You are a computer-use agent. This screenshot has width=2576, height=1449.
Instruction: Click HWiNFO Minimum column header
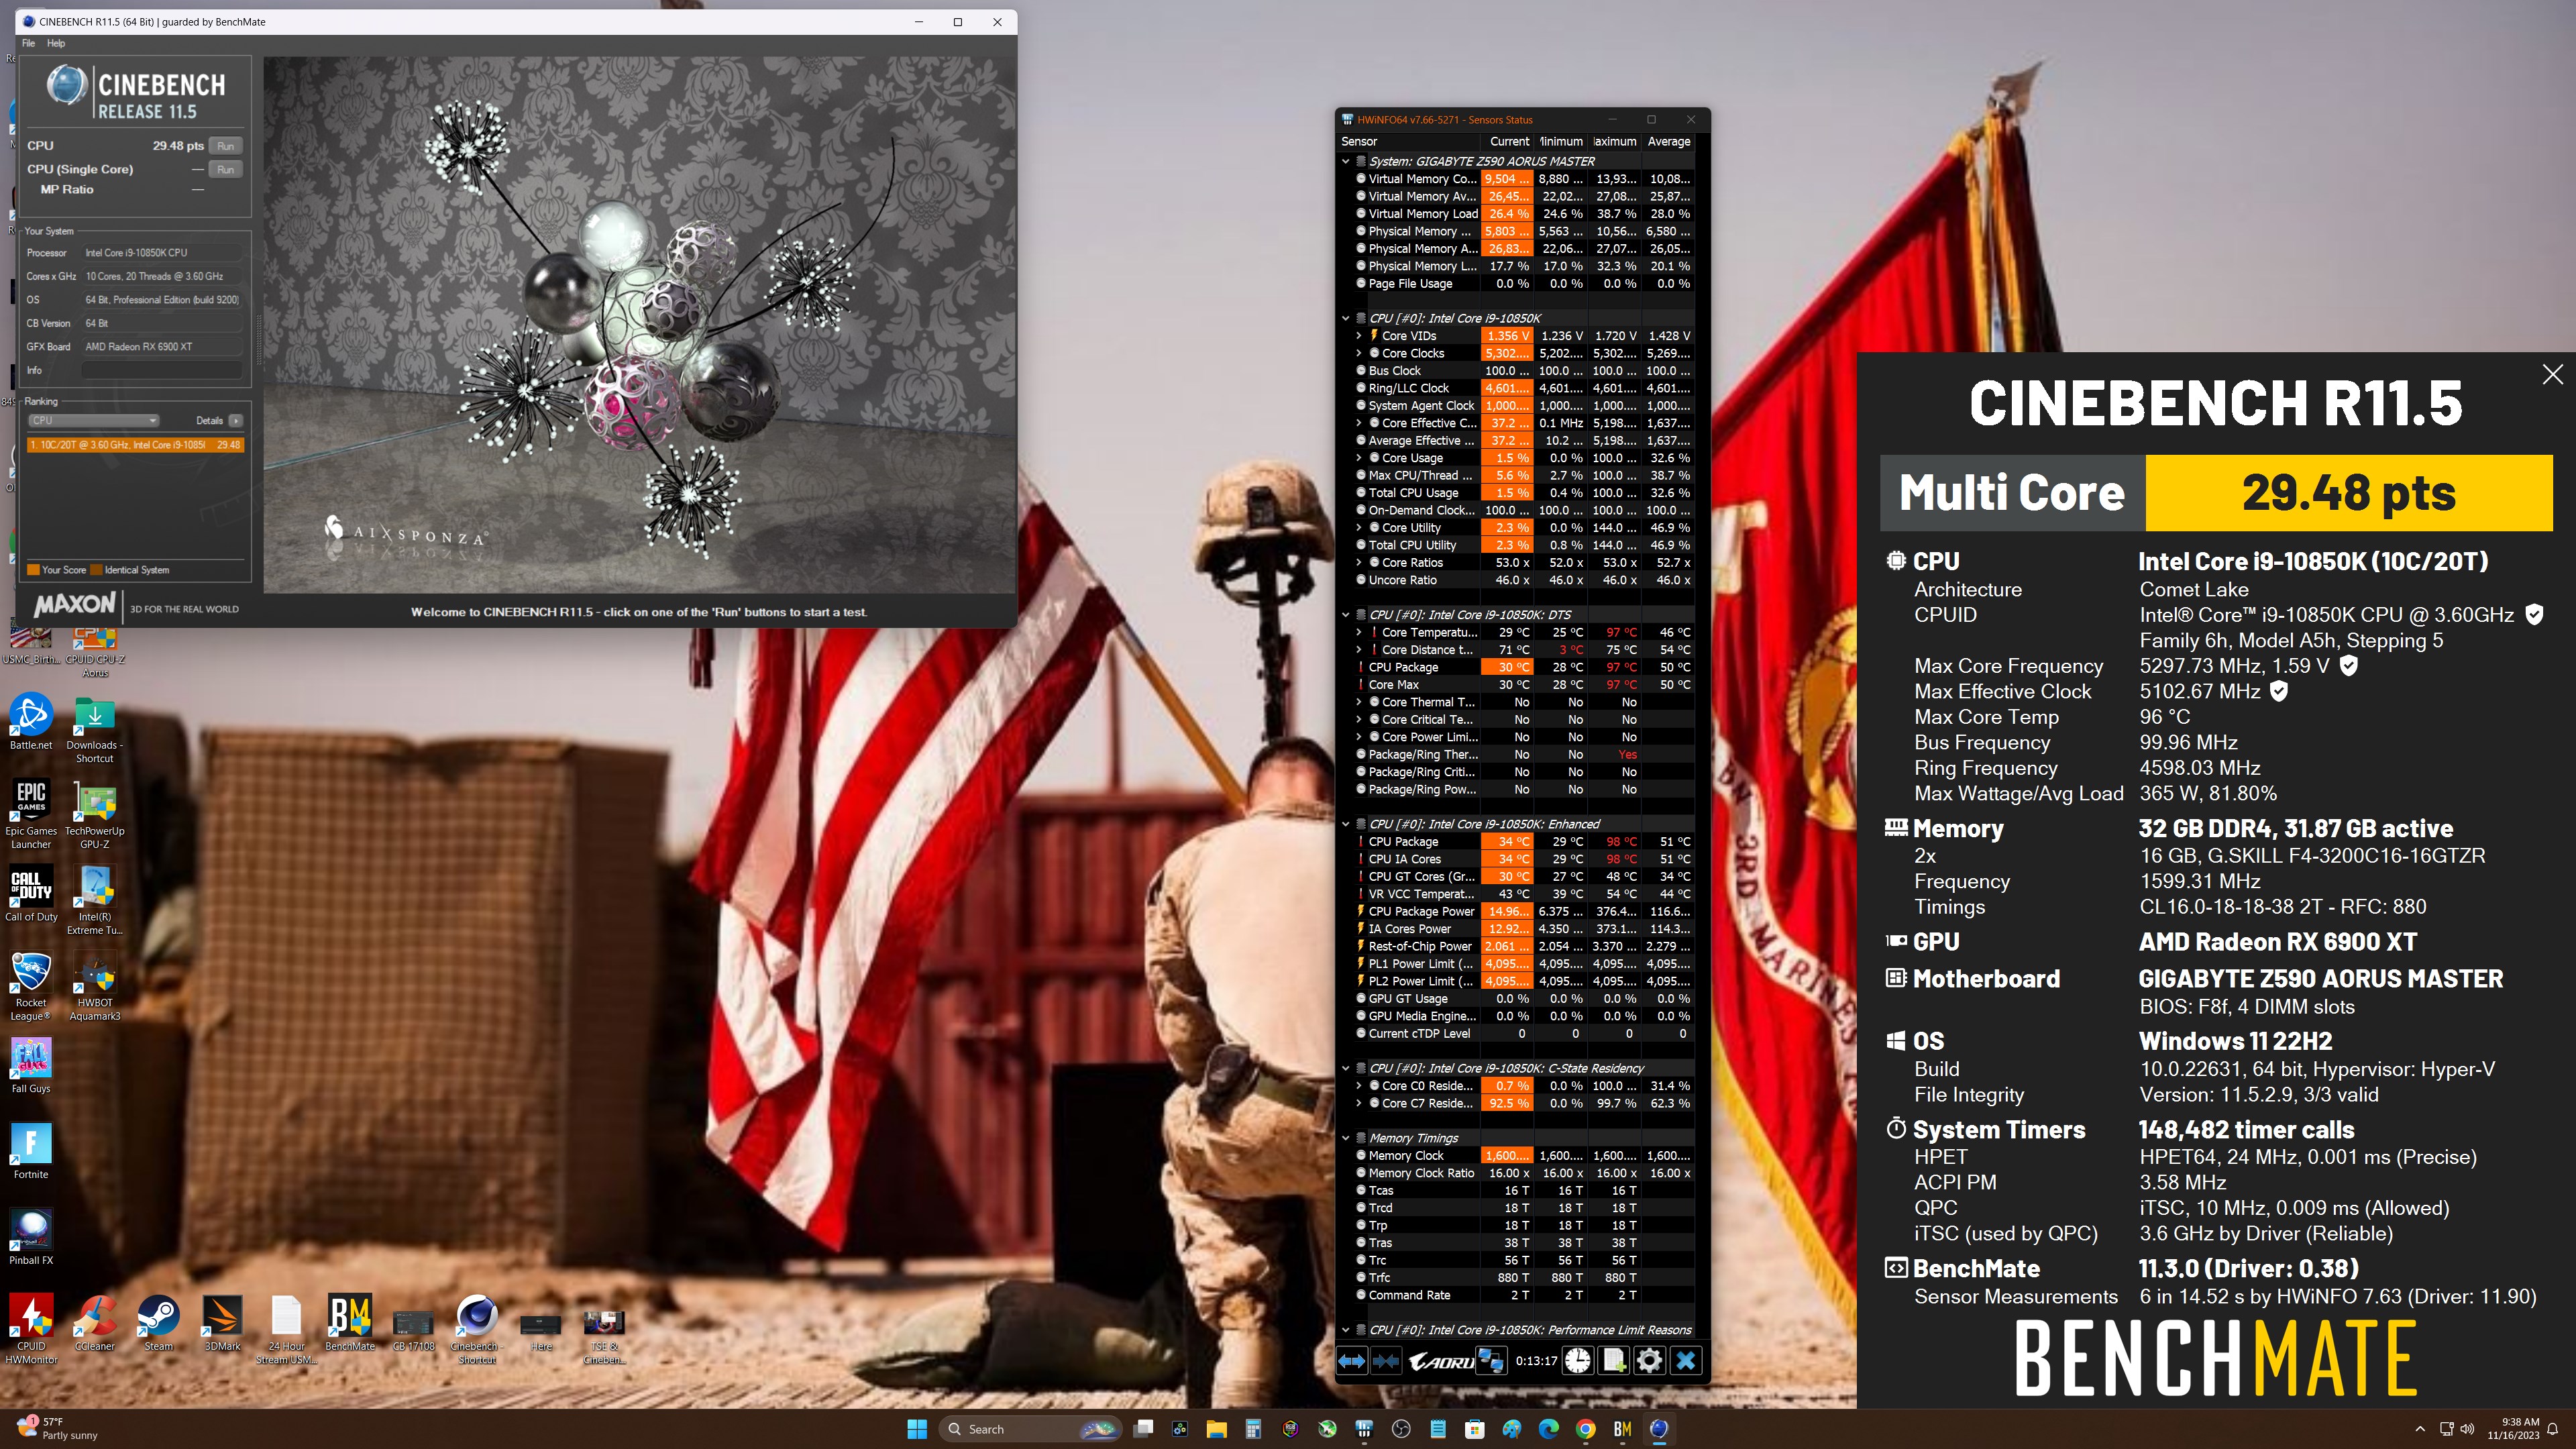[x=1561, y=142]
